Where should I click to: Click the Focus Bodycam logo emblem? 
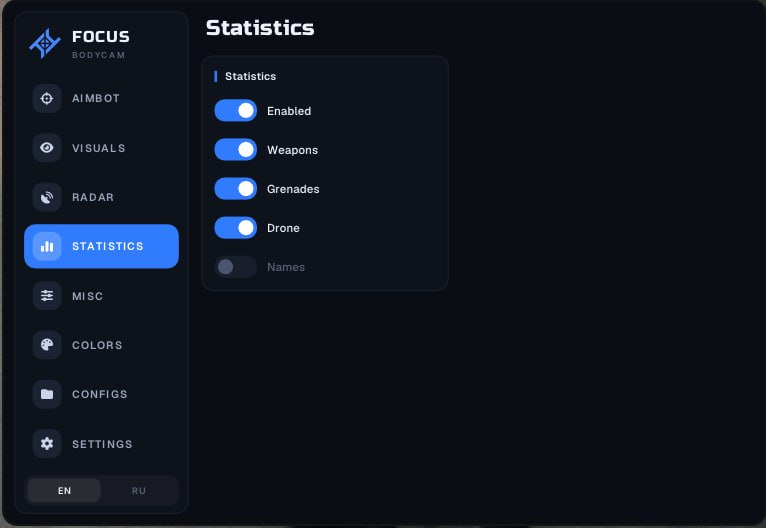[45, 43]
